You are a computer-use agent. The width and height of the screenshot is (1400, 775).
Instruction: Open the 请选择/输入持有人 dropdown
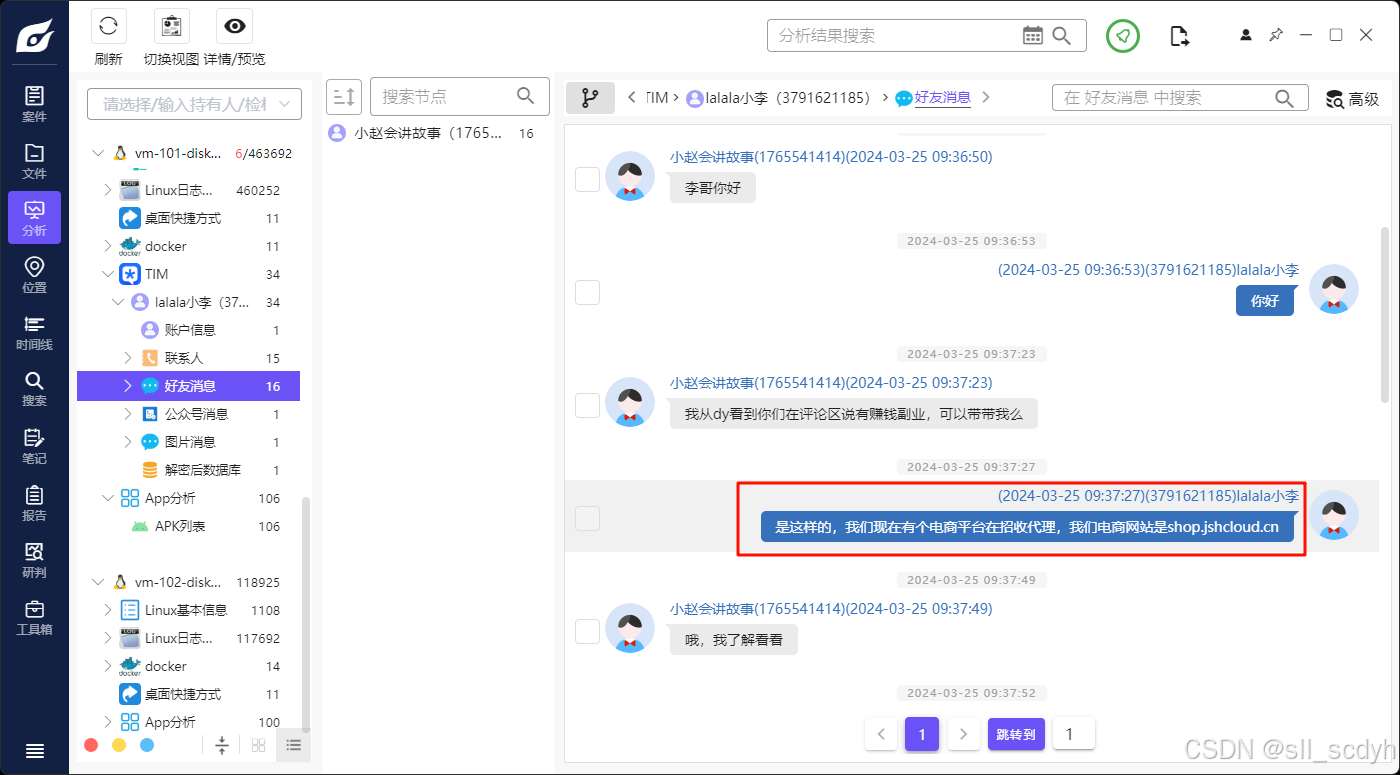click(x=194, y=104)
